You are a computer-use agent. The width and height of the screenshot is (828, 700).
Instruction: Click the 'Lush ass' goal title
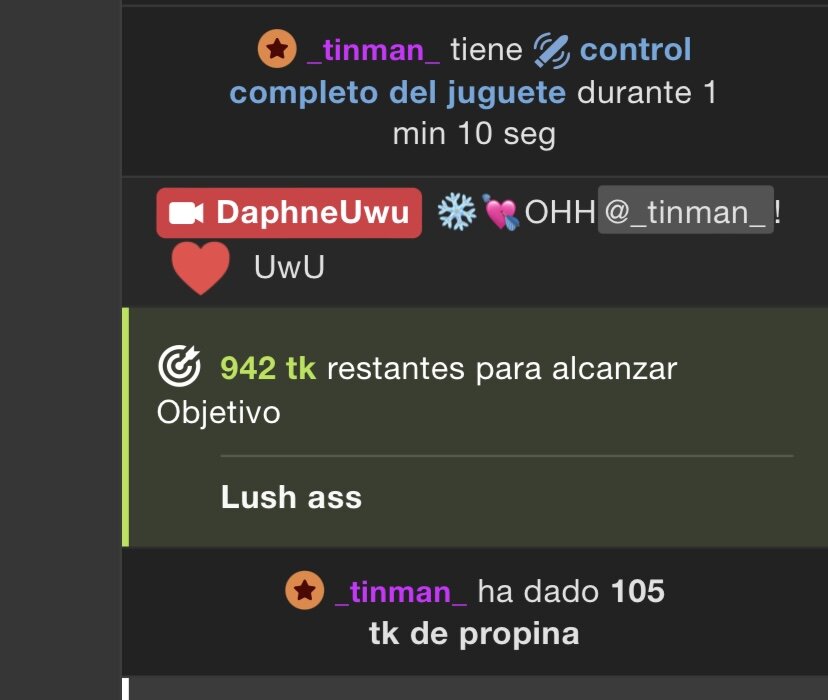pos(291,497)
